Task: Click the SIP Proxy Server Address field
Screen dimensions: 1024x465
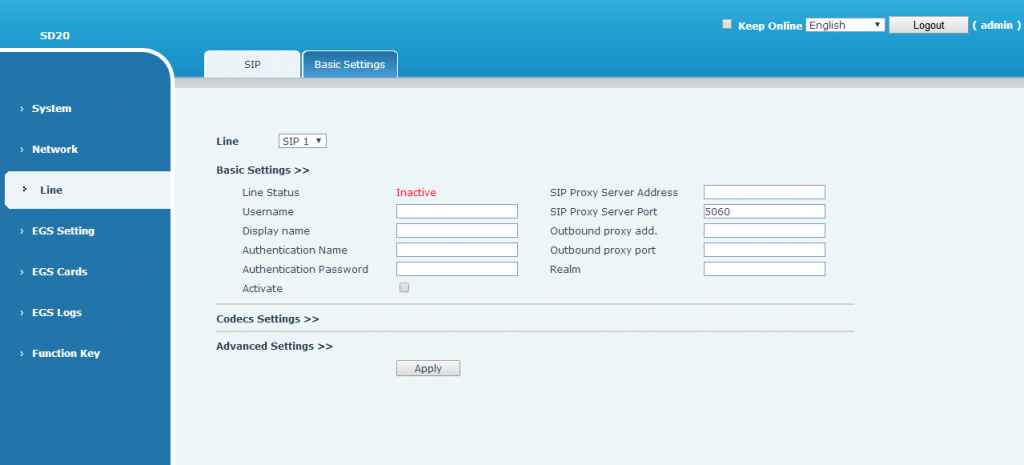Action: (764, 192)
